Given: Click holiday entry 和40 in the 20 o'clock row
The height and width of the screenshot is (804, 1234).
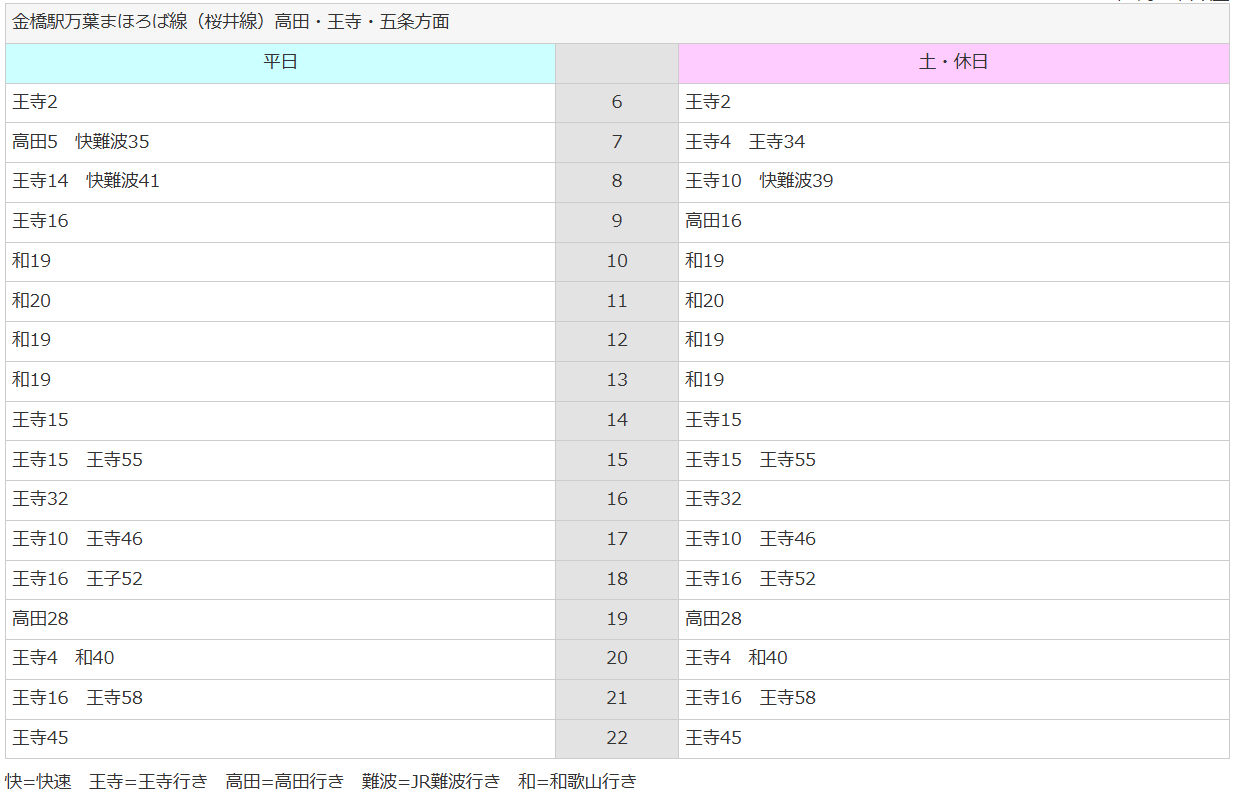Looking at the screenshot, I should [768, 658].
